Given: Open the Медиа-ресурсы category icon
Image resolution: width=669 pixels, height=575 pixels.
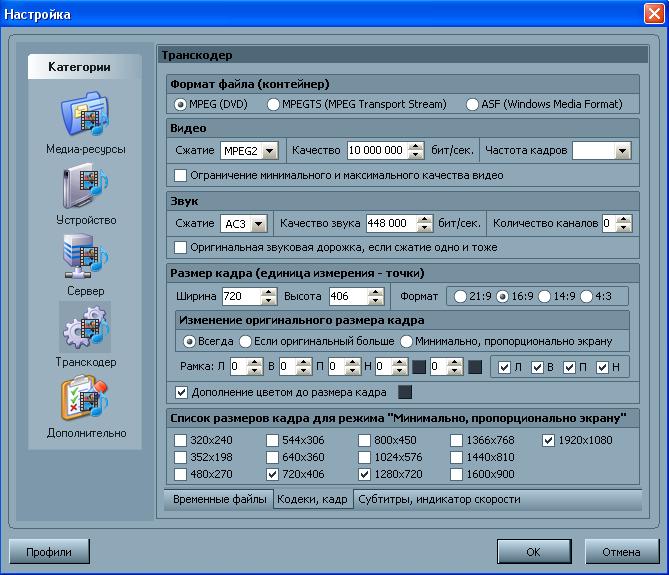Looking at the screenshot, I should [85, 113].
